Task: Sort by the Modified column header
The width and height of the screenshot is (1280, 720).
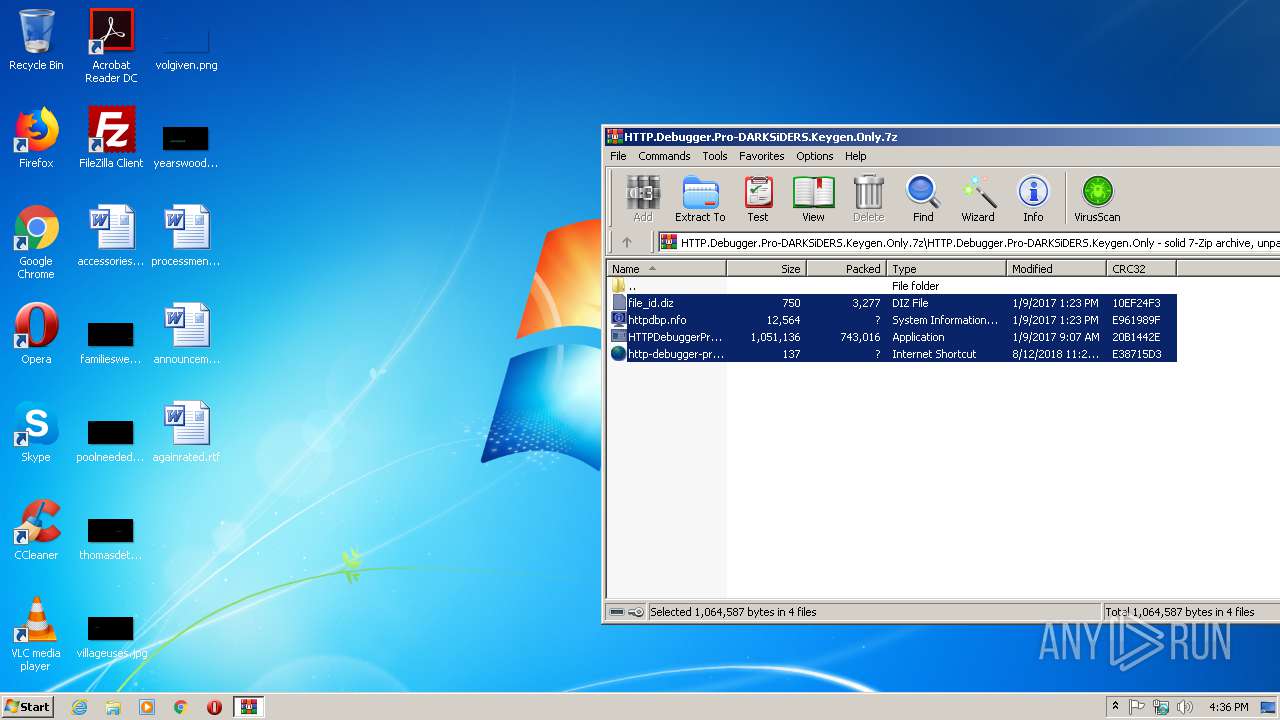Action: coord(1056,269)
